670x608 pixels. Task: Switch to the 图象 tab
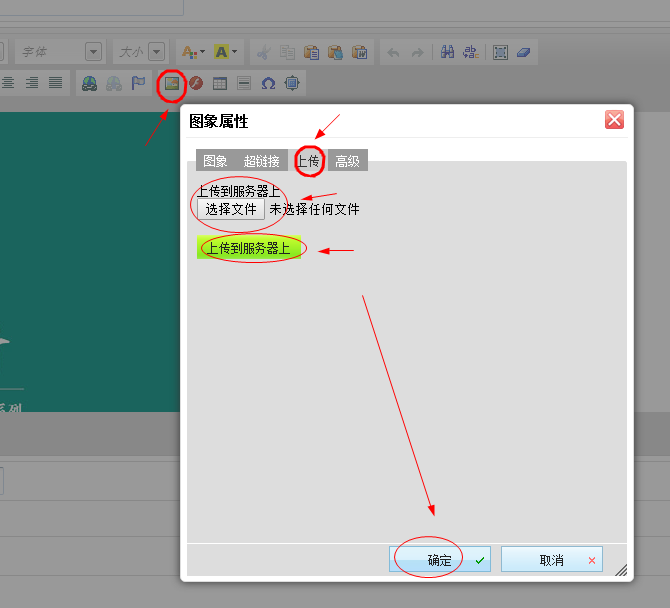coord(215,161)
